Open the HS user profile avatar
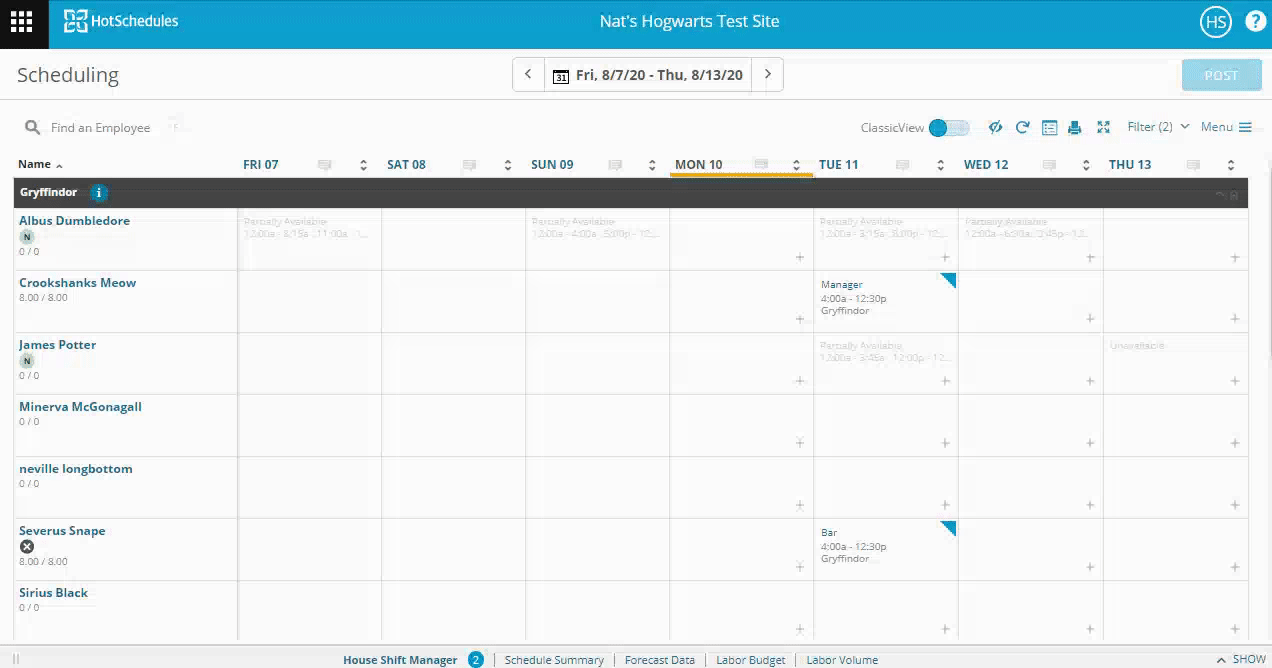 pyautogui.click(x=1215, y=22)
